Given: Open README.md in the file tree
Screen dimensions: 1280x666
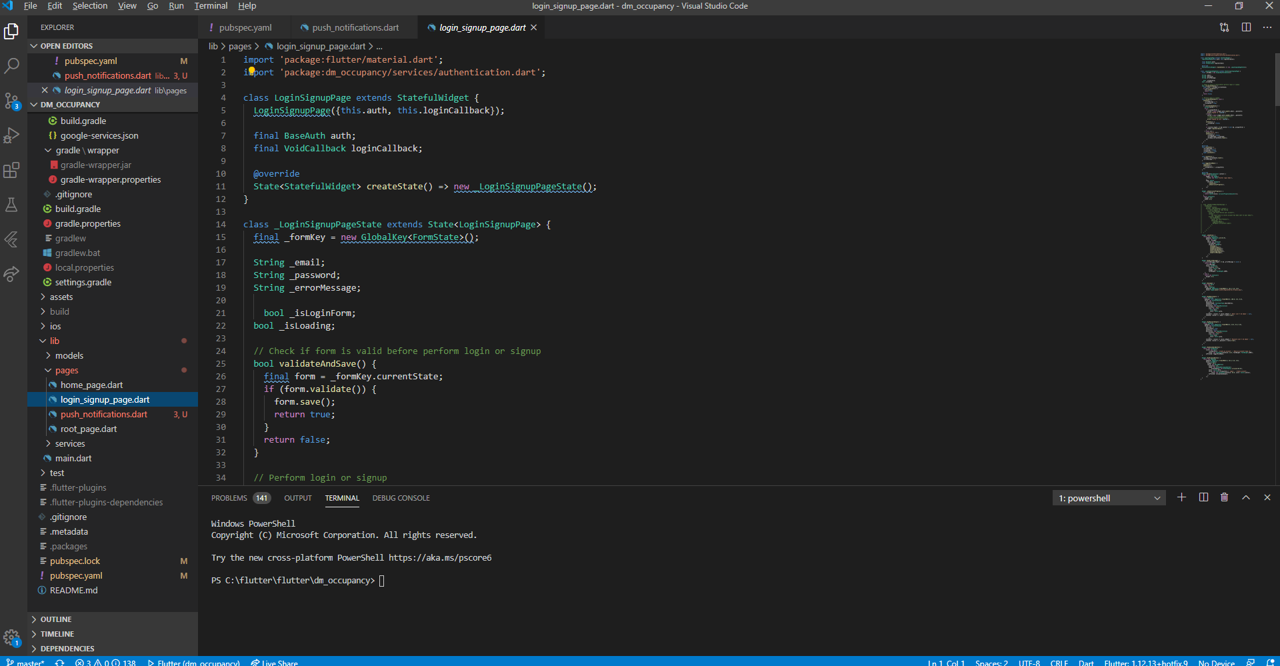Looking at the screenshot, I should (74, 590).
